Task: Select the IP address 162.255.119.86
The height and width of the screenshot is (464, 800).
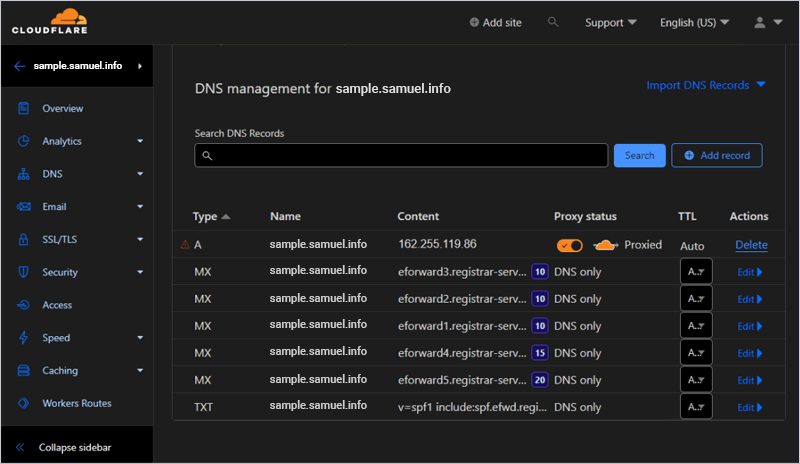Action: (x=437, y=244)
